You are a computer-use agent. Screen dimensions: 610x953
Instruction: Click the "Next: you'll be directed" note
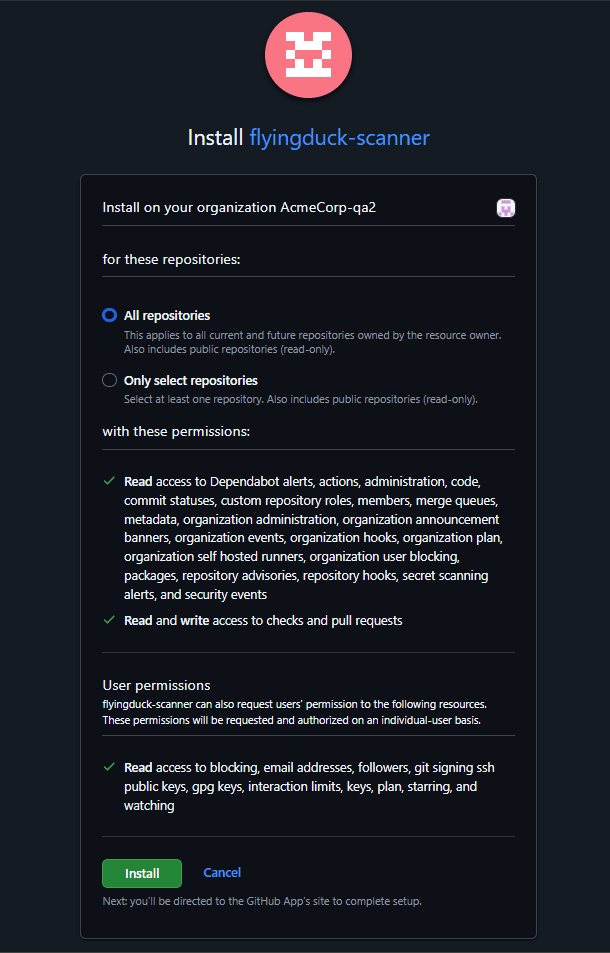[262, 901]
